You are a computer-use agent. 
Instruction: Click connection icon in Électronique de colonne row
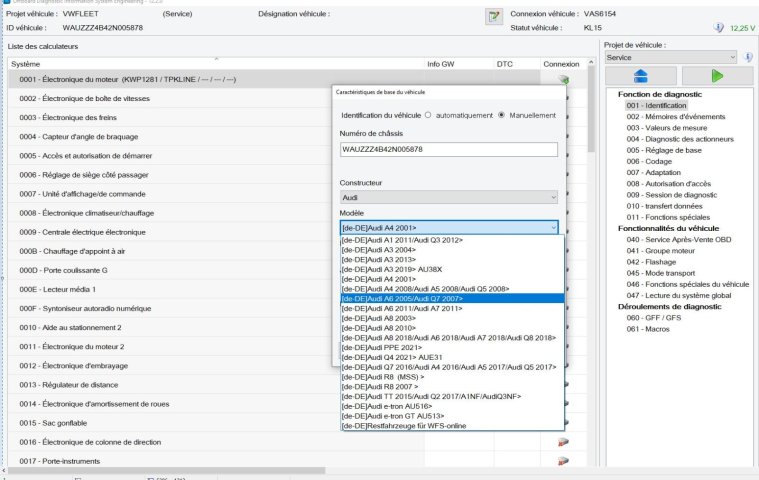(563, 442)
